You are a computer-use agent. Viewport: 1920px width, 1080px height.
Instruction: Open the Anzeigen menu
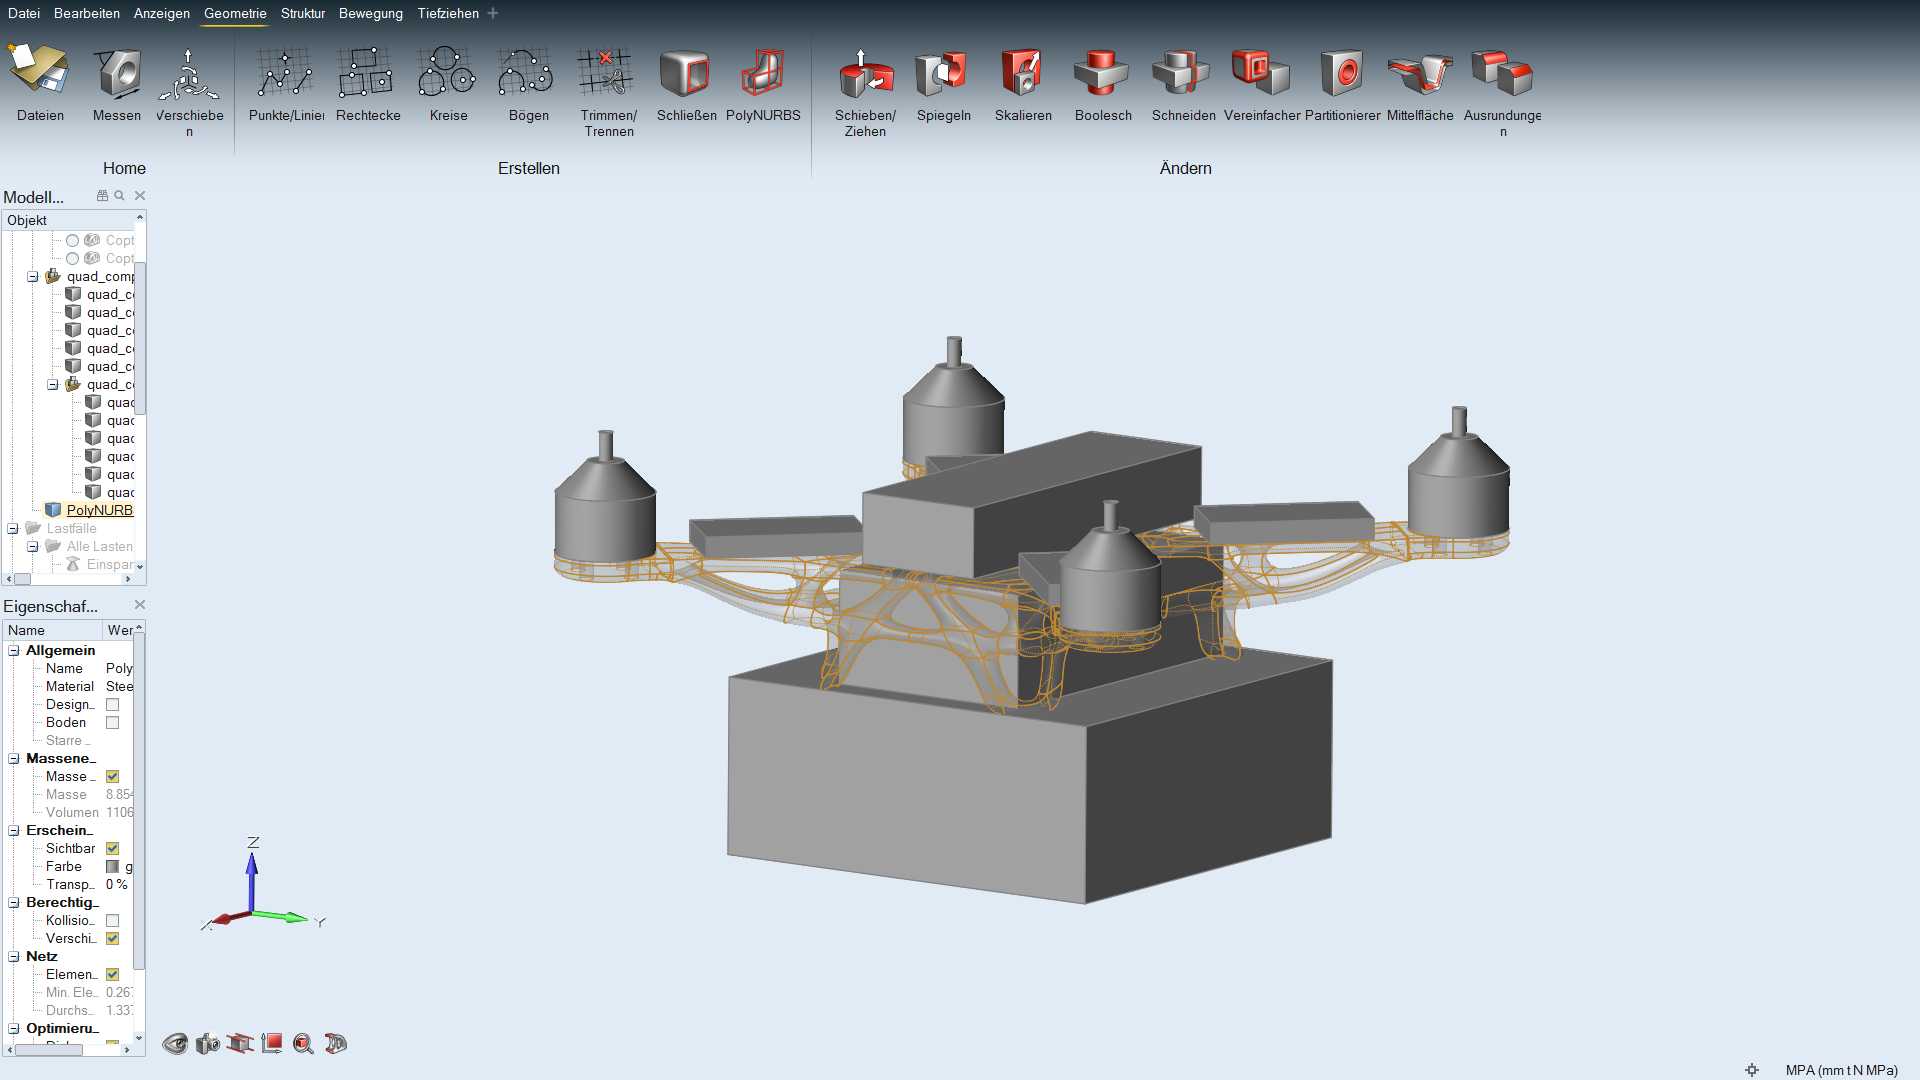[x=162, y=13]
